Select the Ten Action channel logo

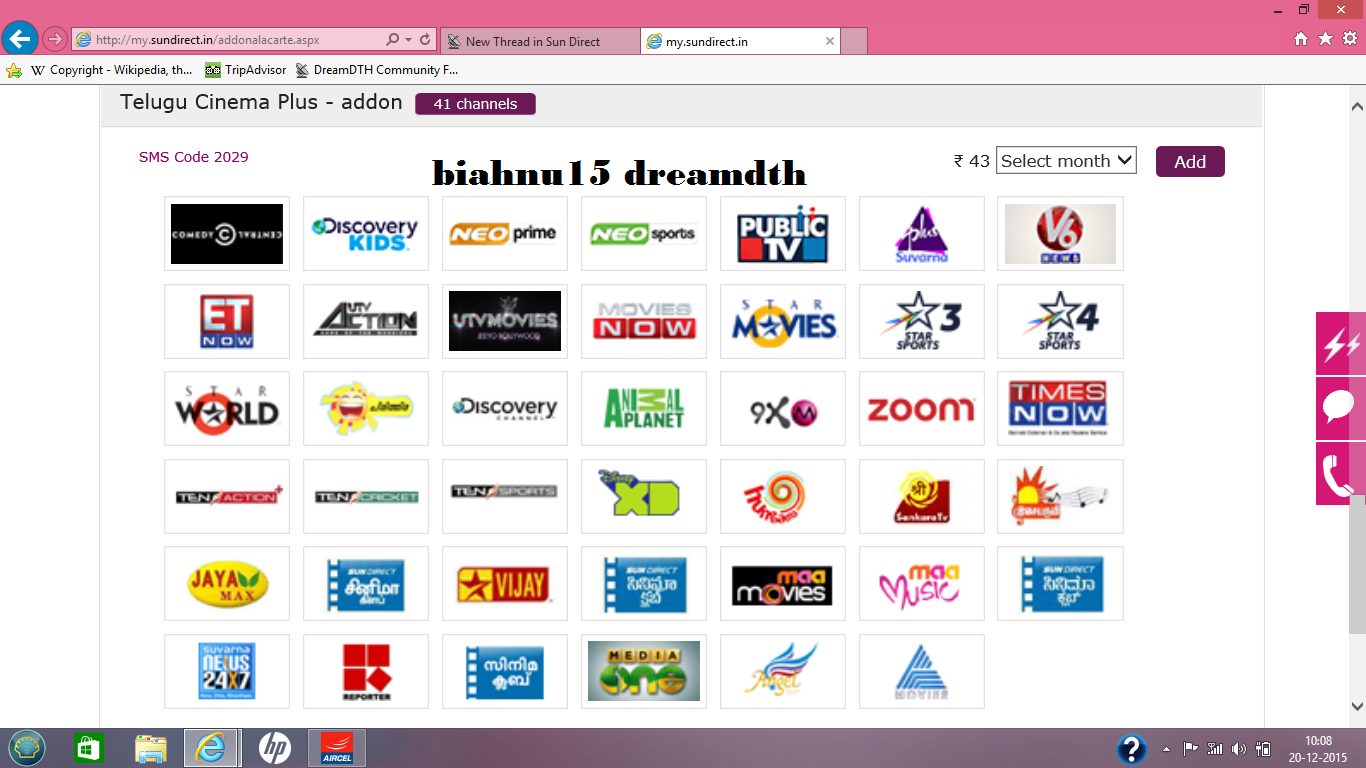227,497
